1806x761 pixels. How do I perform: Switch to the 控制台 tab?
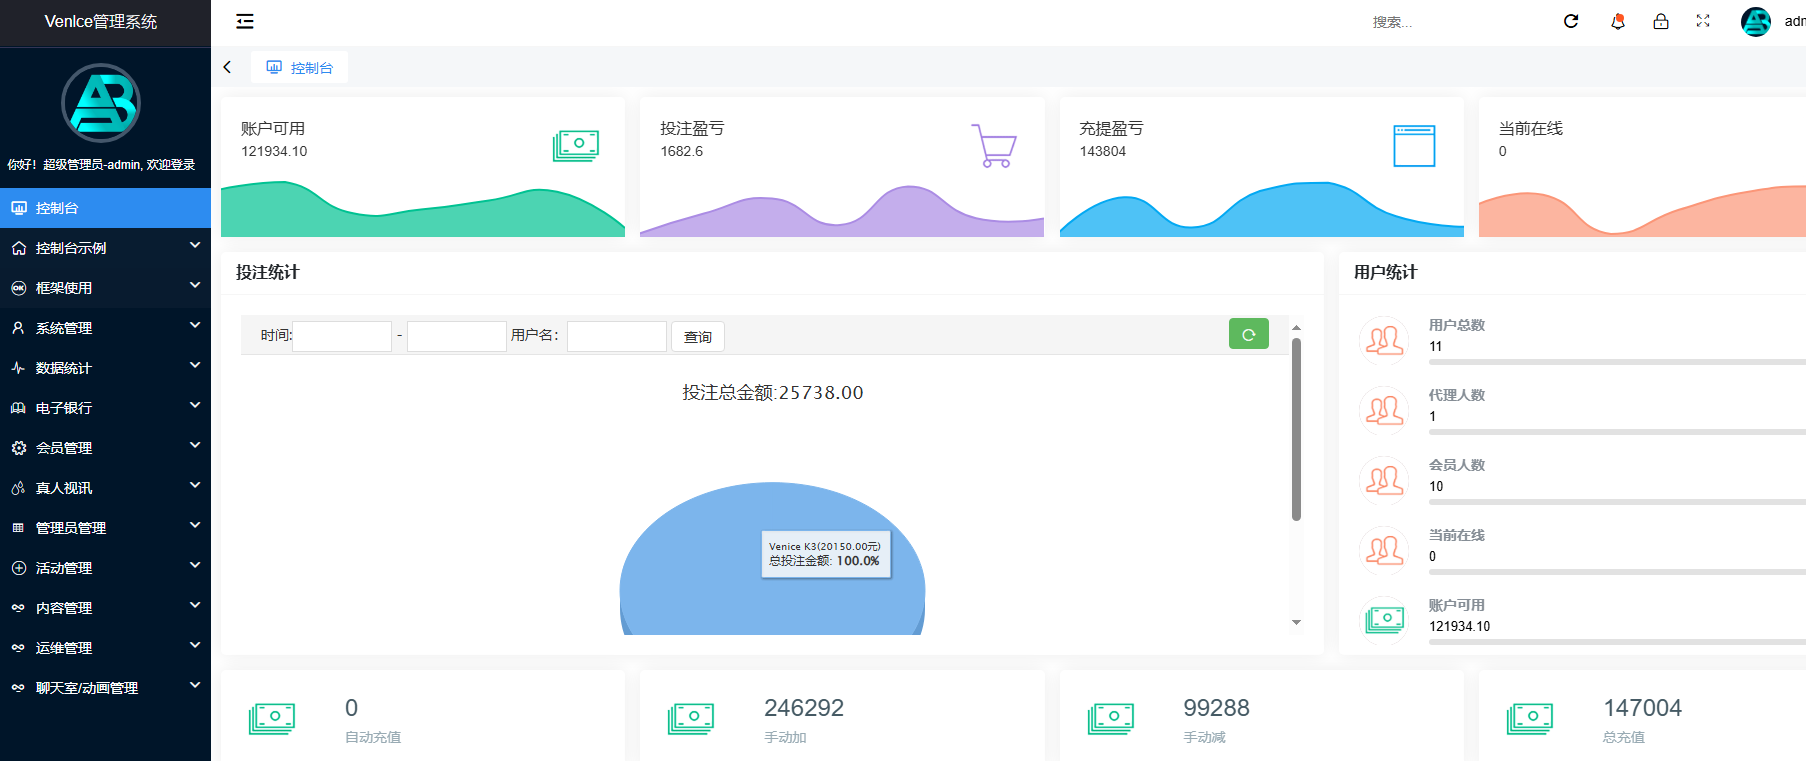tap(300, 68)
